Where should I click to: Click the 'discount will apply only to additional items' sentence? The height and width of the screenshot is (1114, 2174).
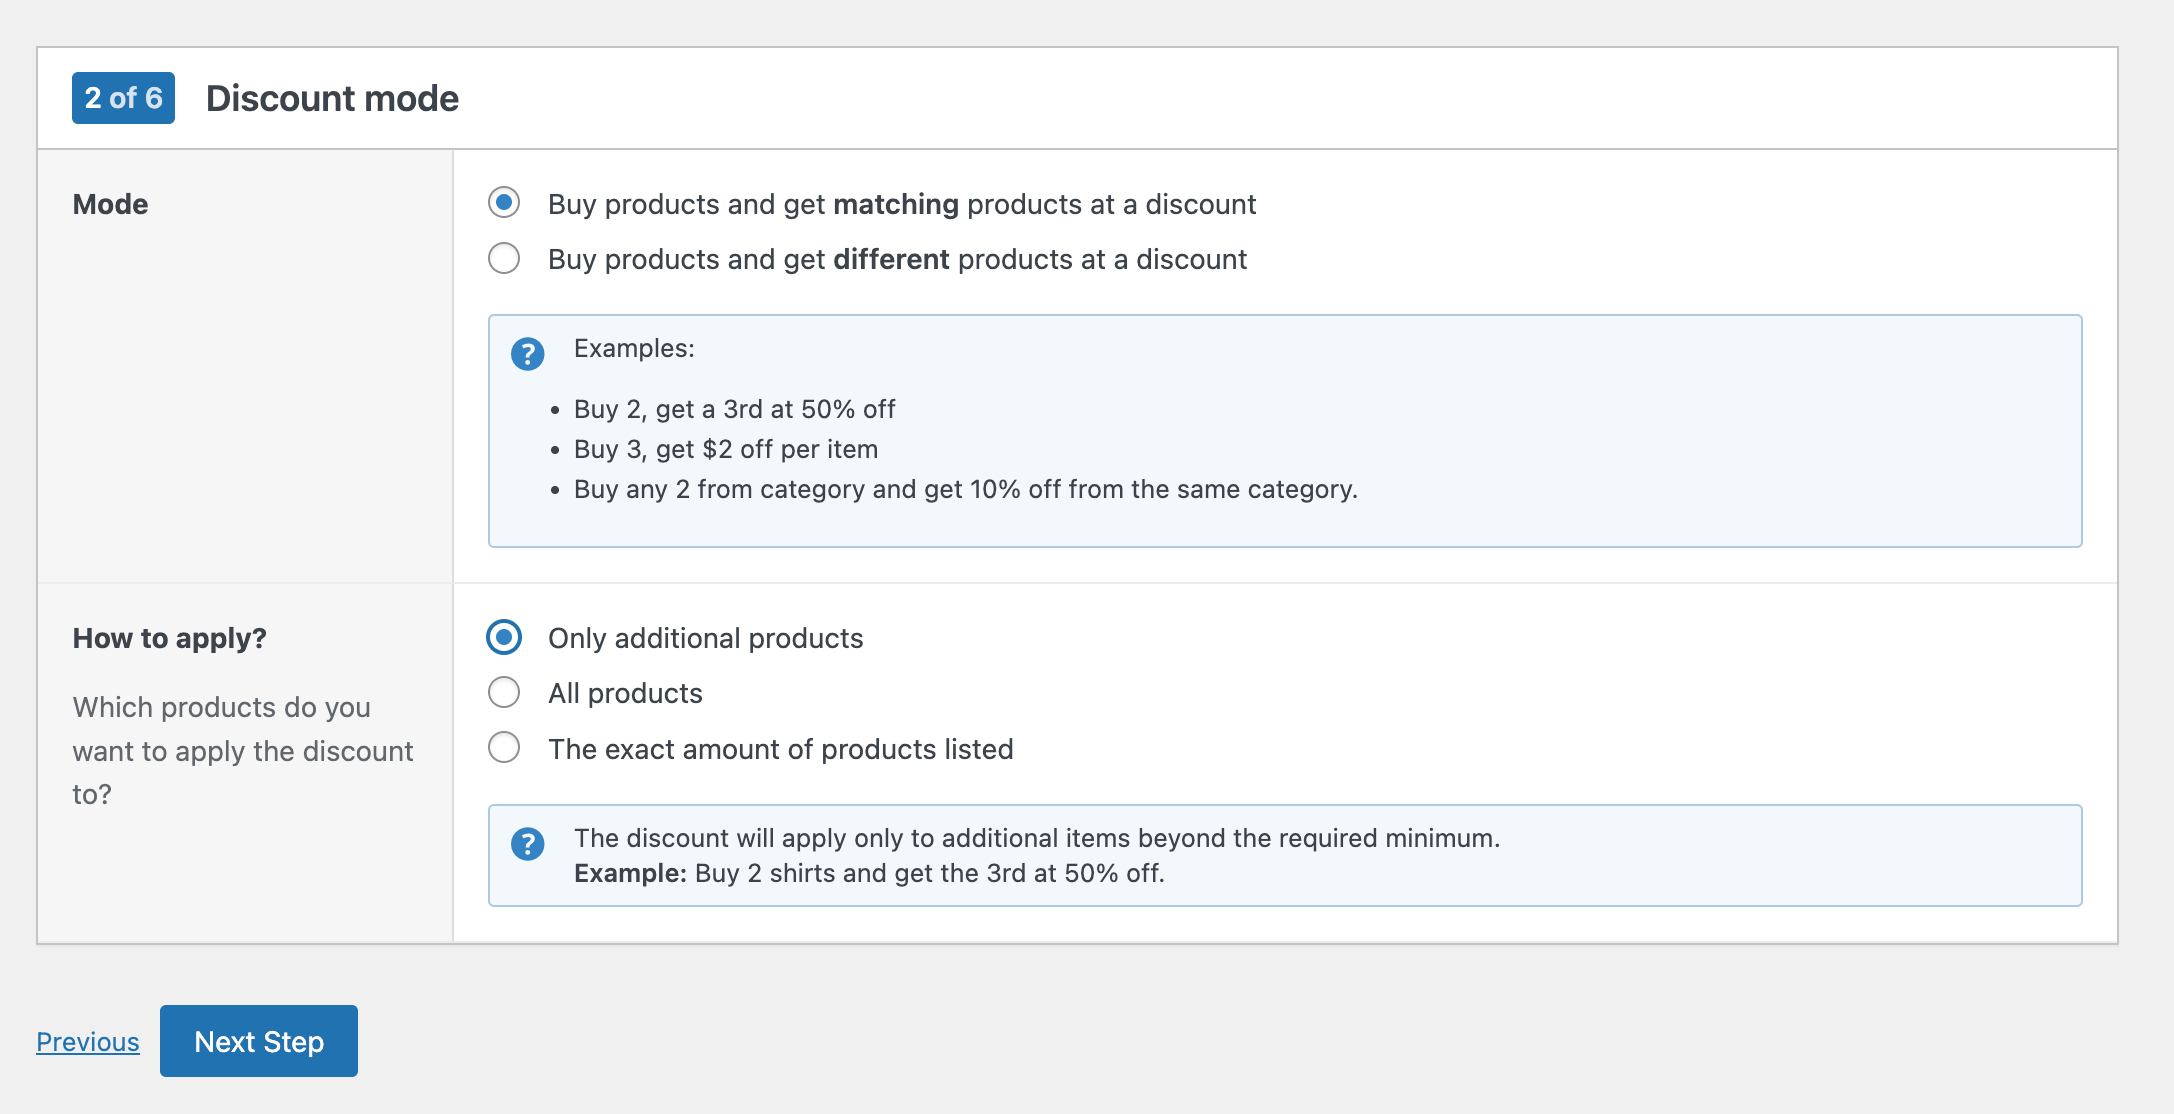(1036, 838)
